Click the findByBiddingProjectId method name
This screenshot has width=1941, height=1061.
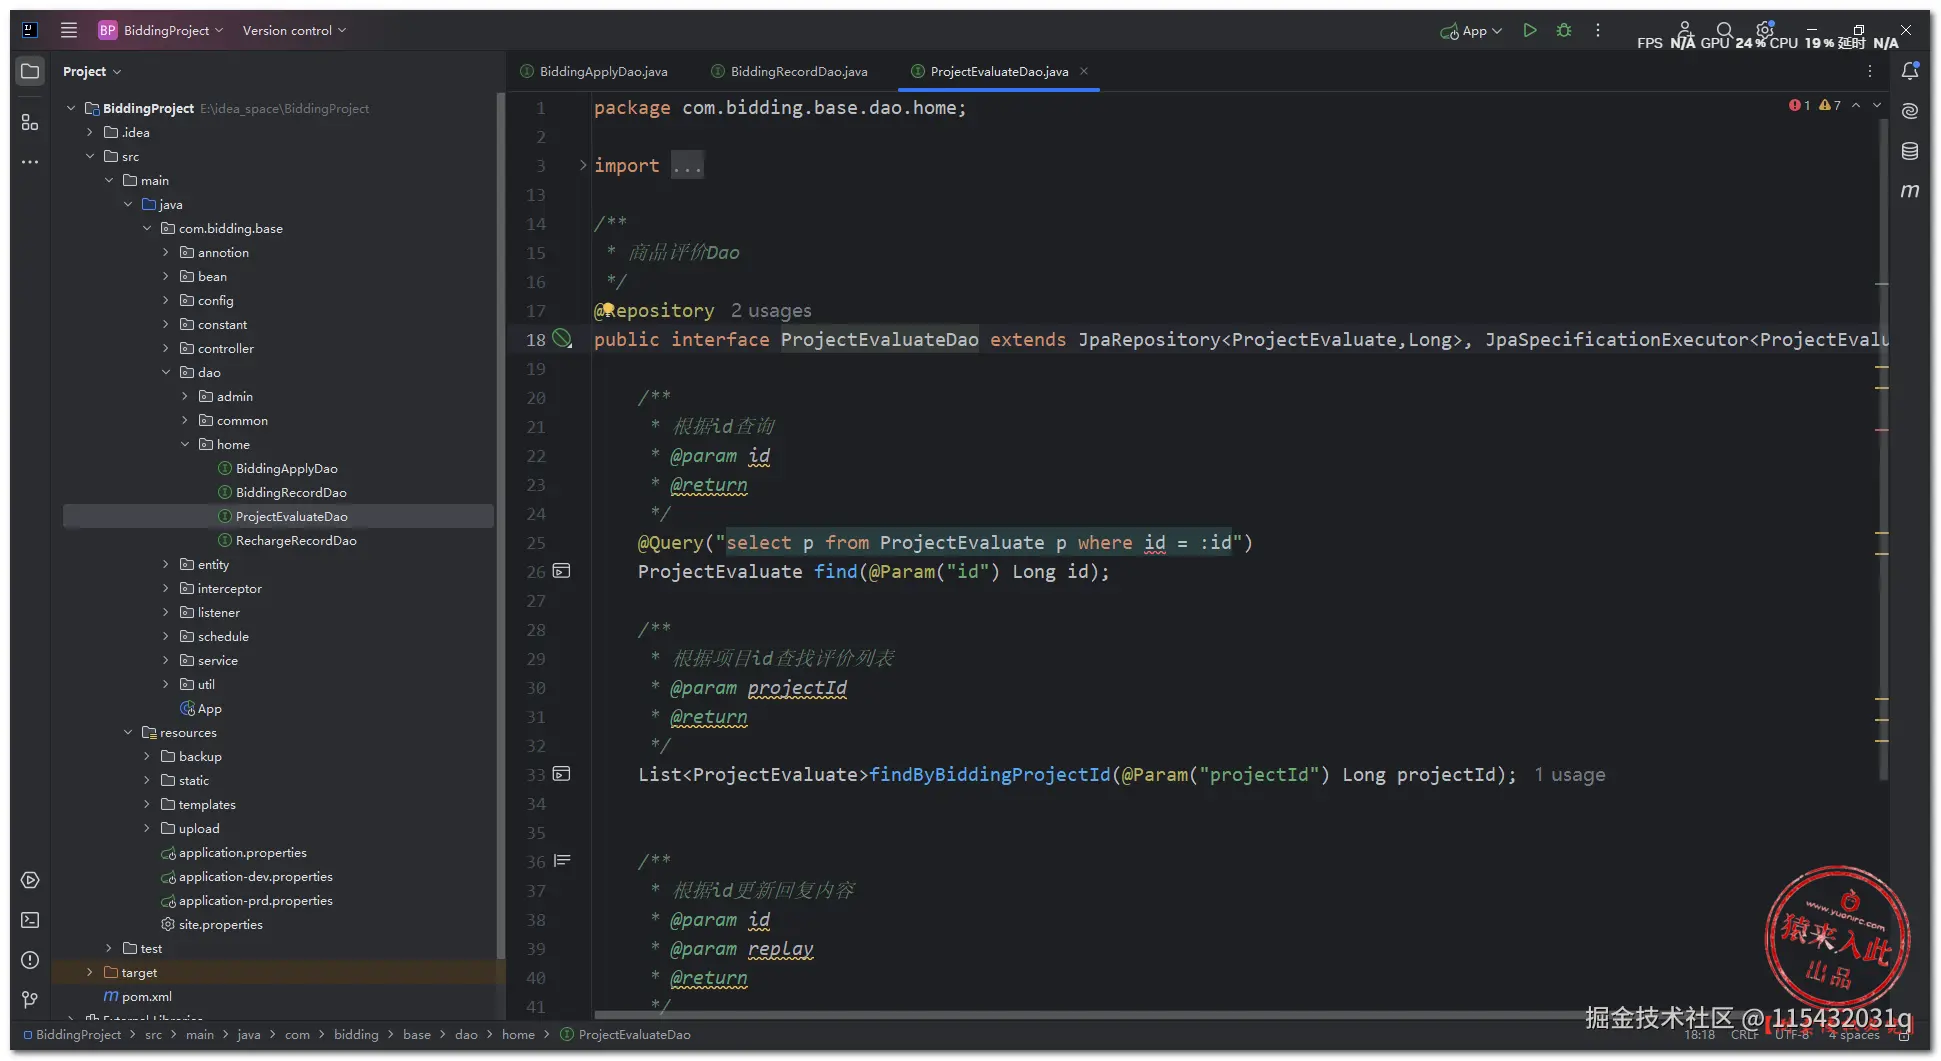click(x=990, y=775)
